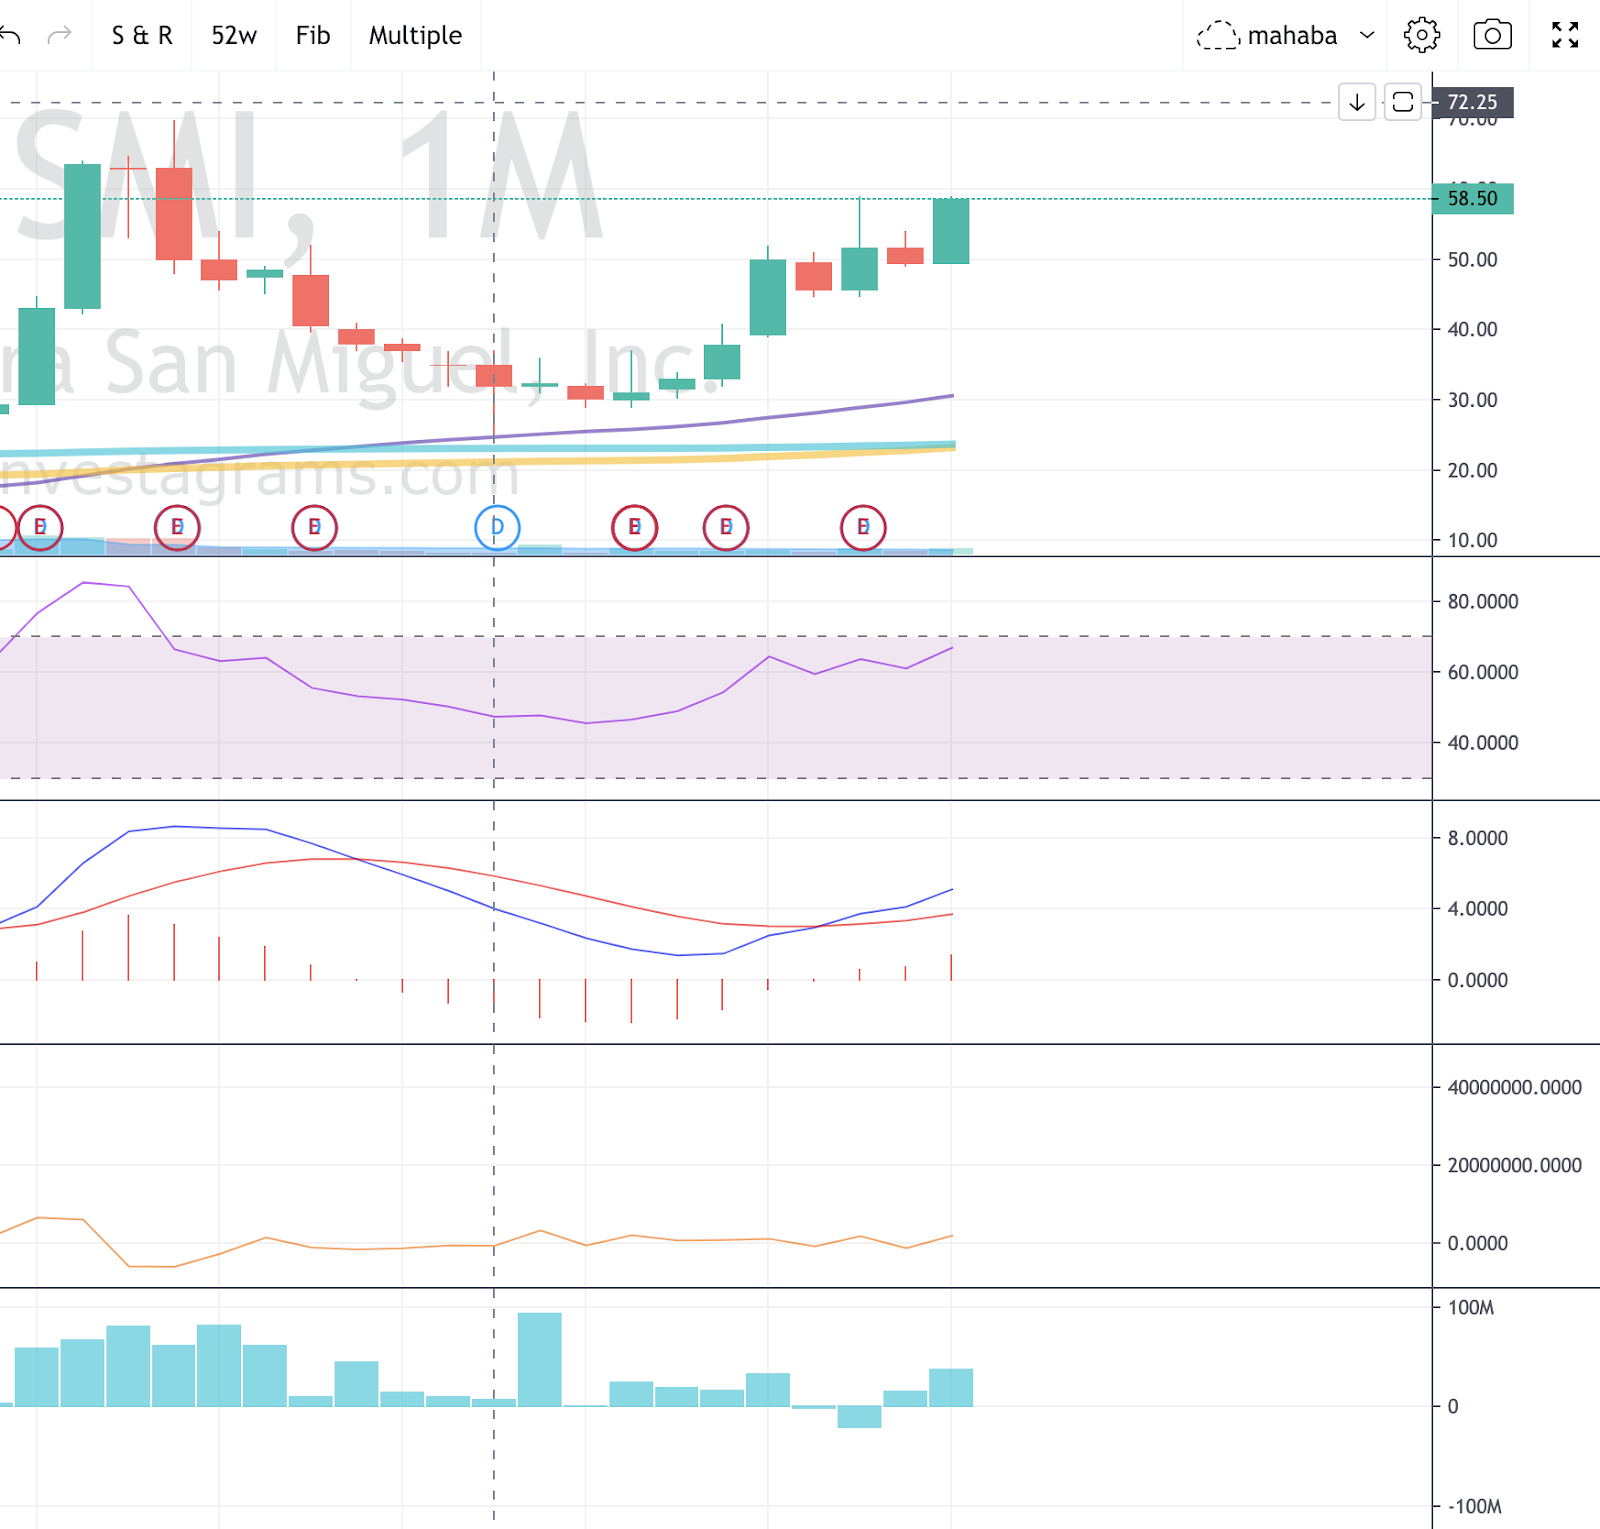Enter fullscreen mode
Screen dimensions: 1600x1529
(x=1565, y=36)
